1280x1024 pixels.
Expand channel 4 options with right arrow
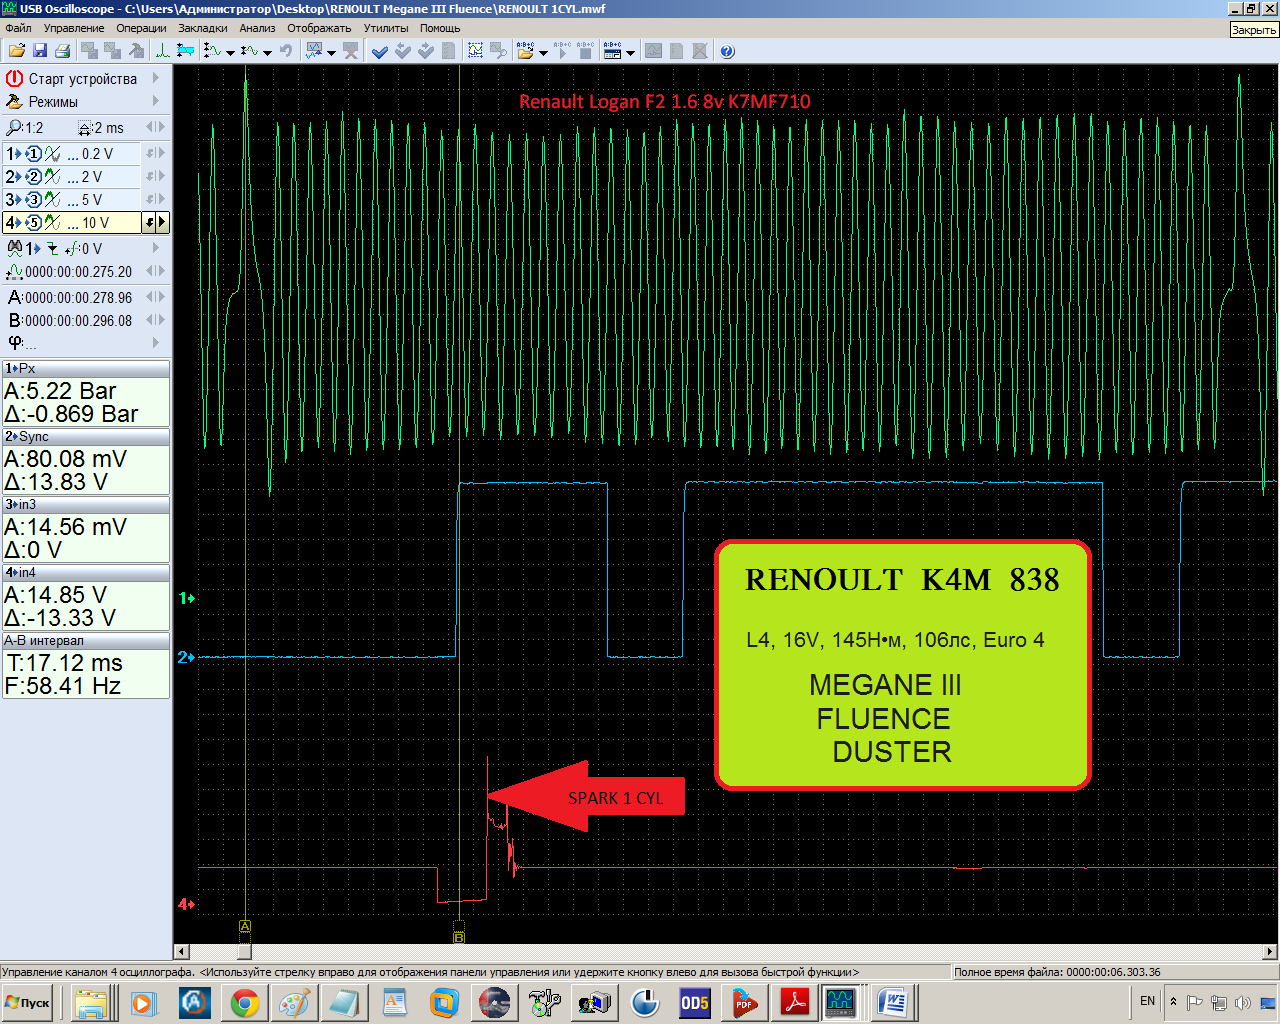coord(162,223)
